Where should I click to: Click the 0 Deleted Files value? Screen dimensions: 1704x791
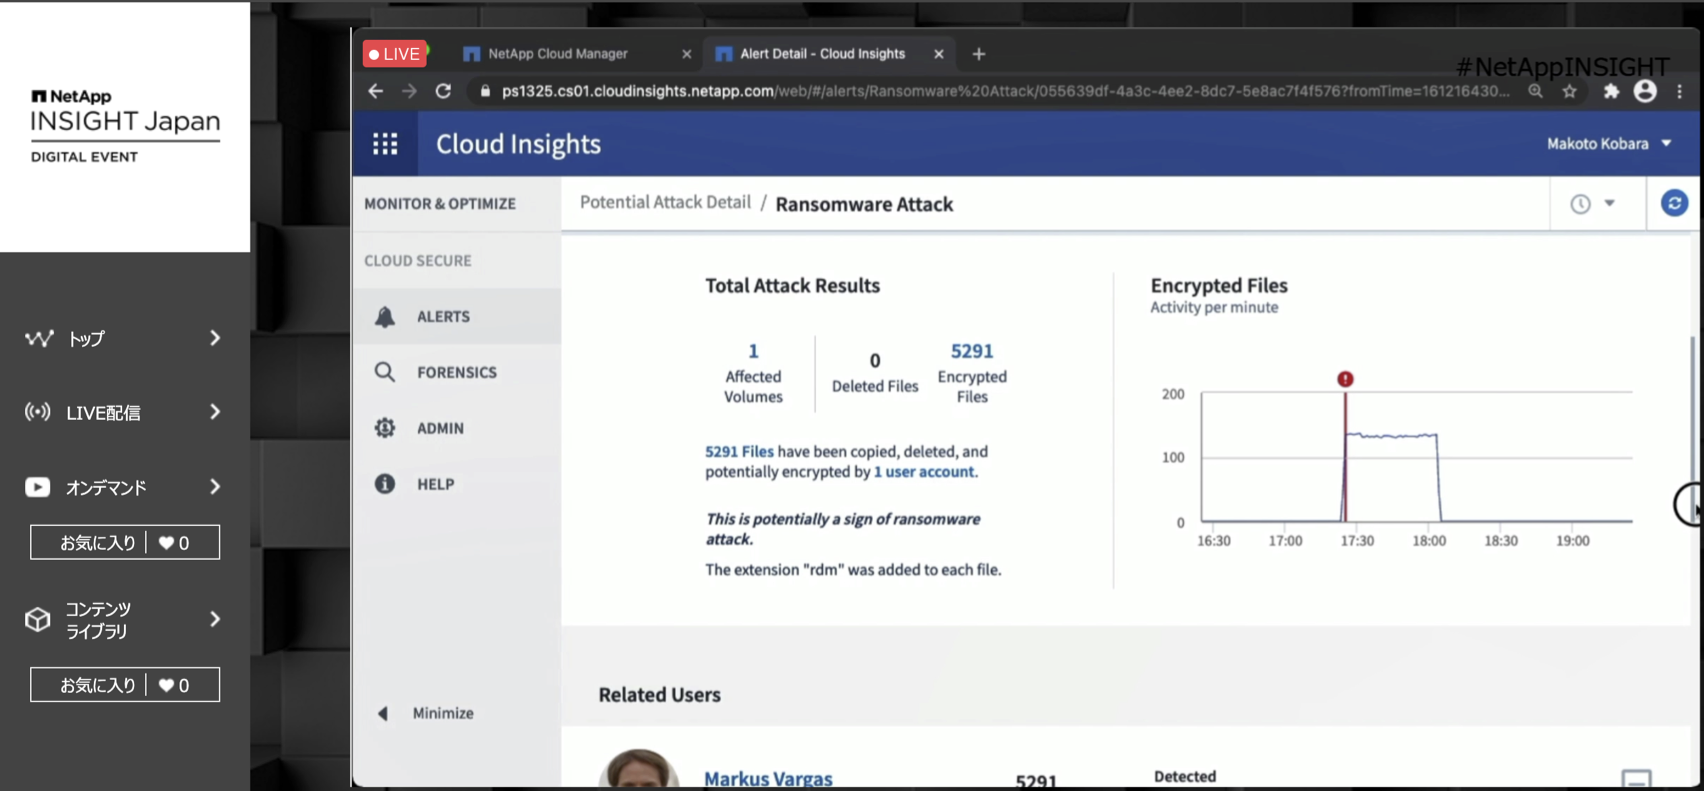coord(875,361)
